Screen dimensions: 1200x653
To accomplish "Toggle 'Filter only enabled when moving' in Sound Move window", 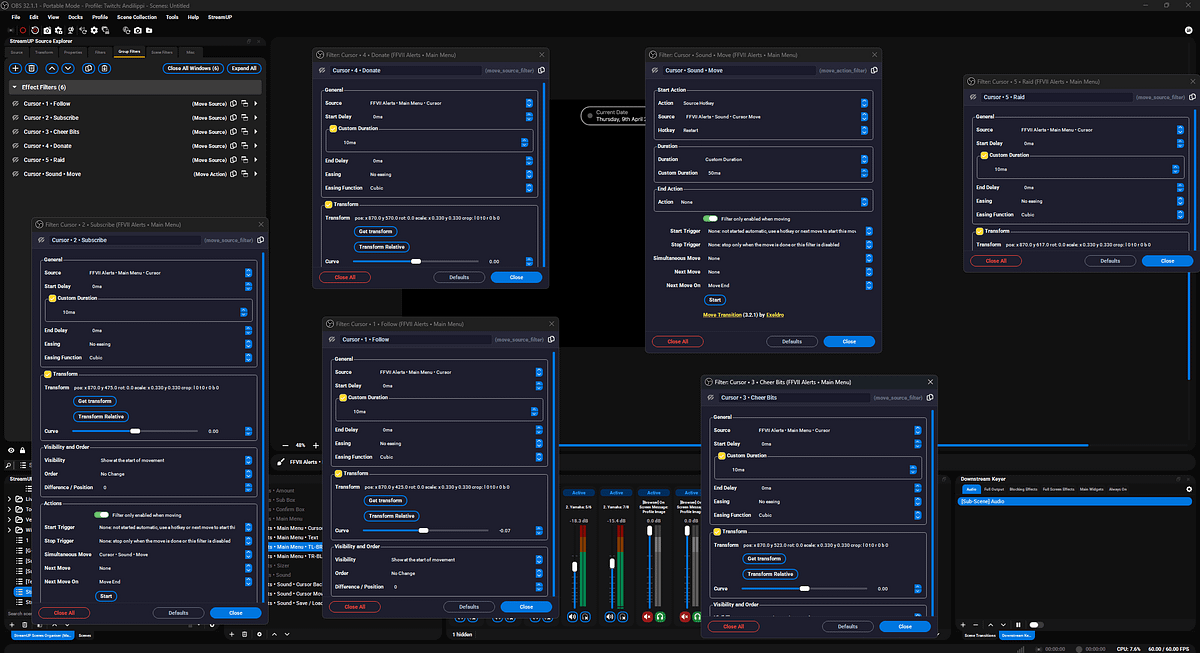I will pyautogui.click(x=710, y=217).
